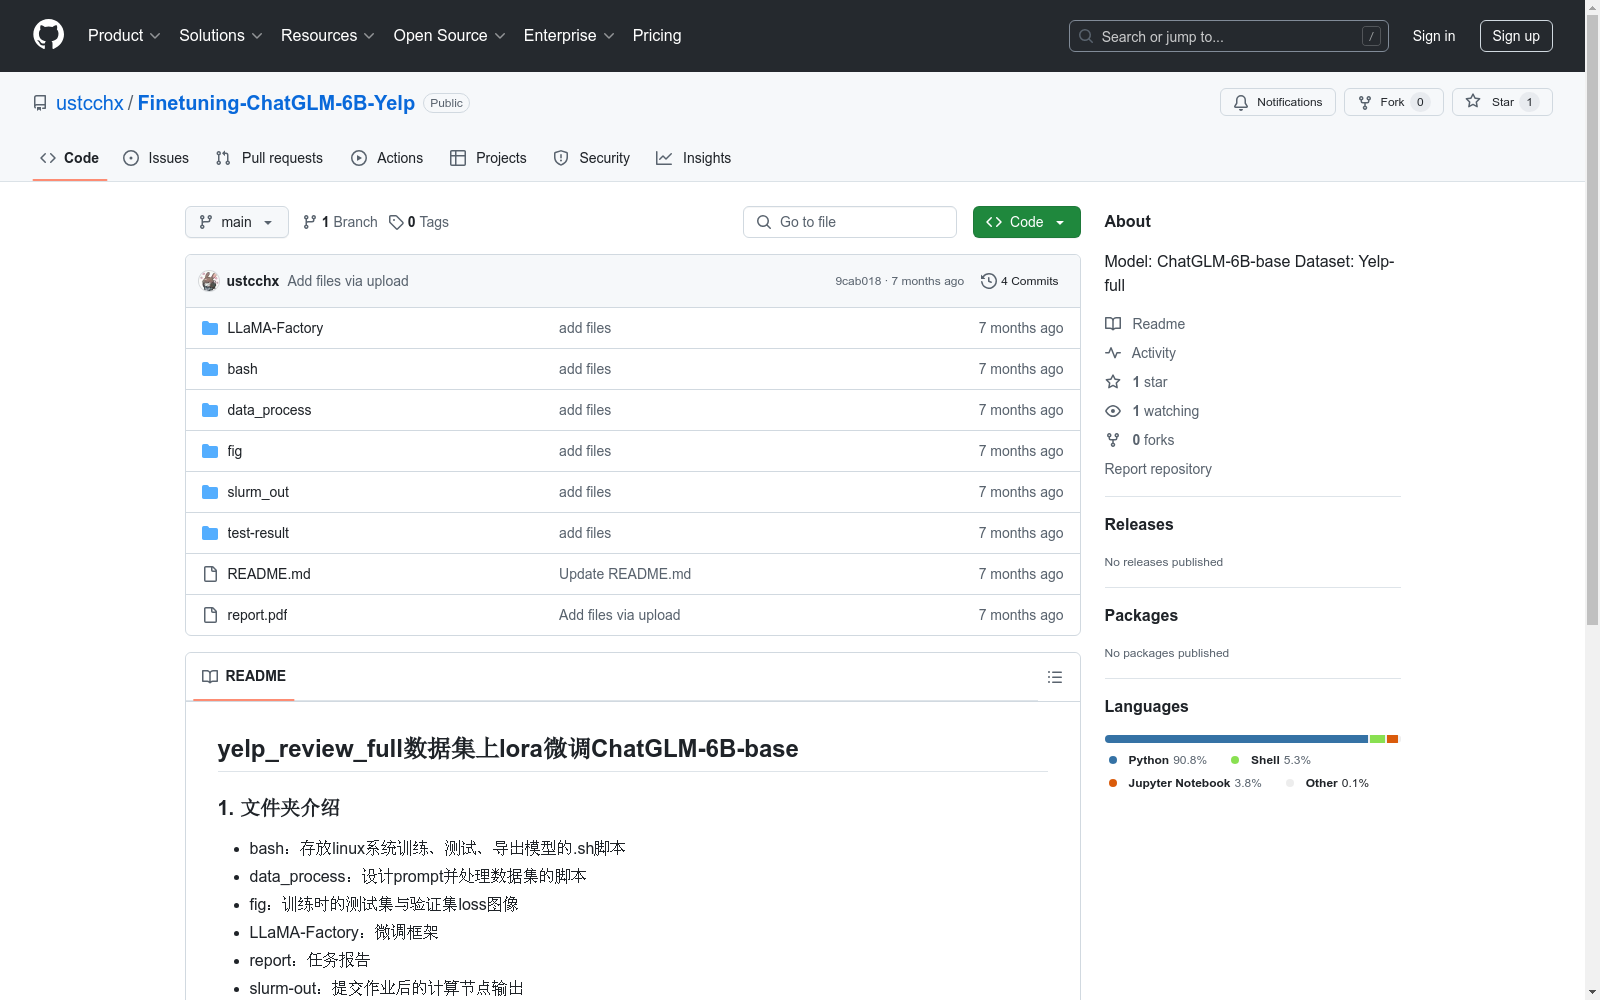Switch to the Actions tab

pyautogui.click(x=387, y=158)
